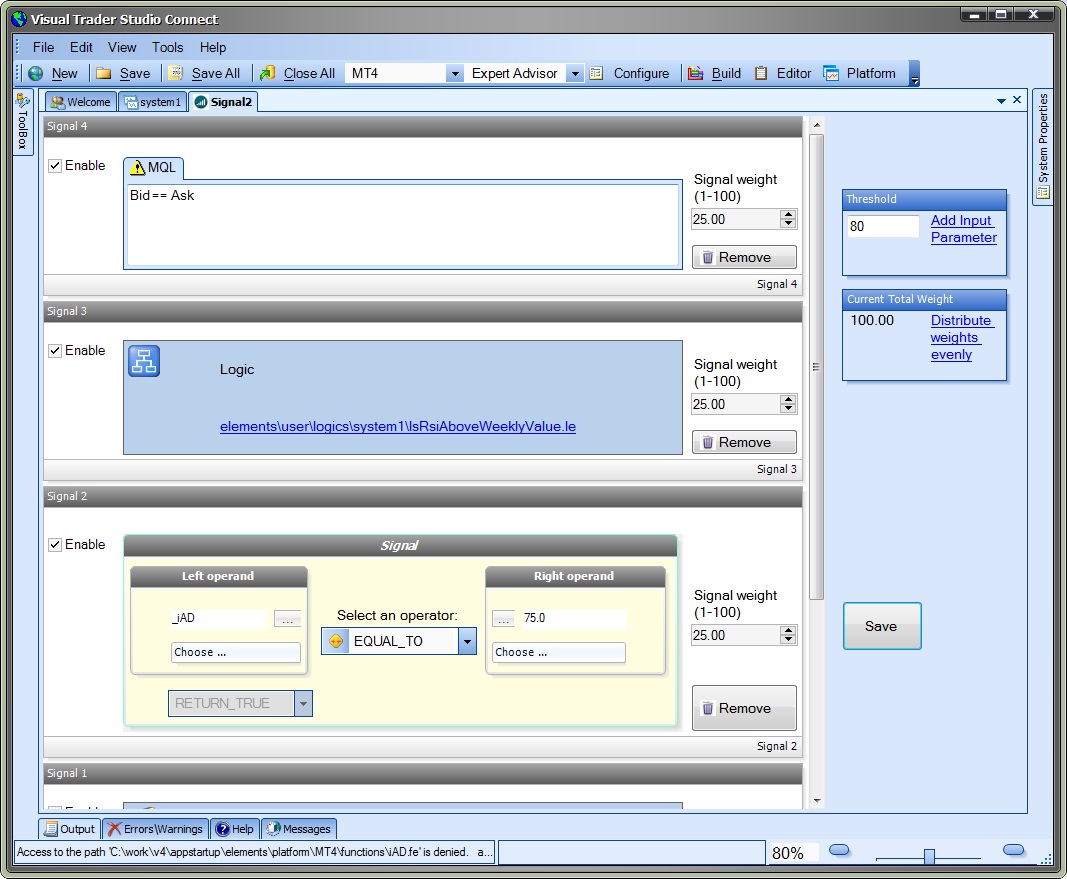Open the Edit menu
Viewport: 1067px width, 879px height.
(81, 48)
